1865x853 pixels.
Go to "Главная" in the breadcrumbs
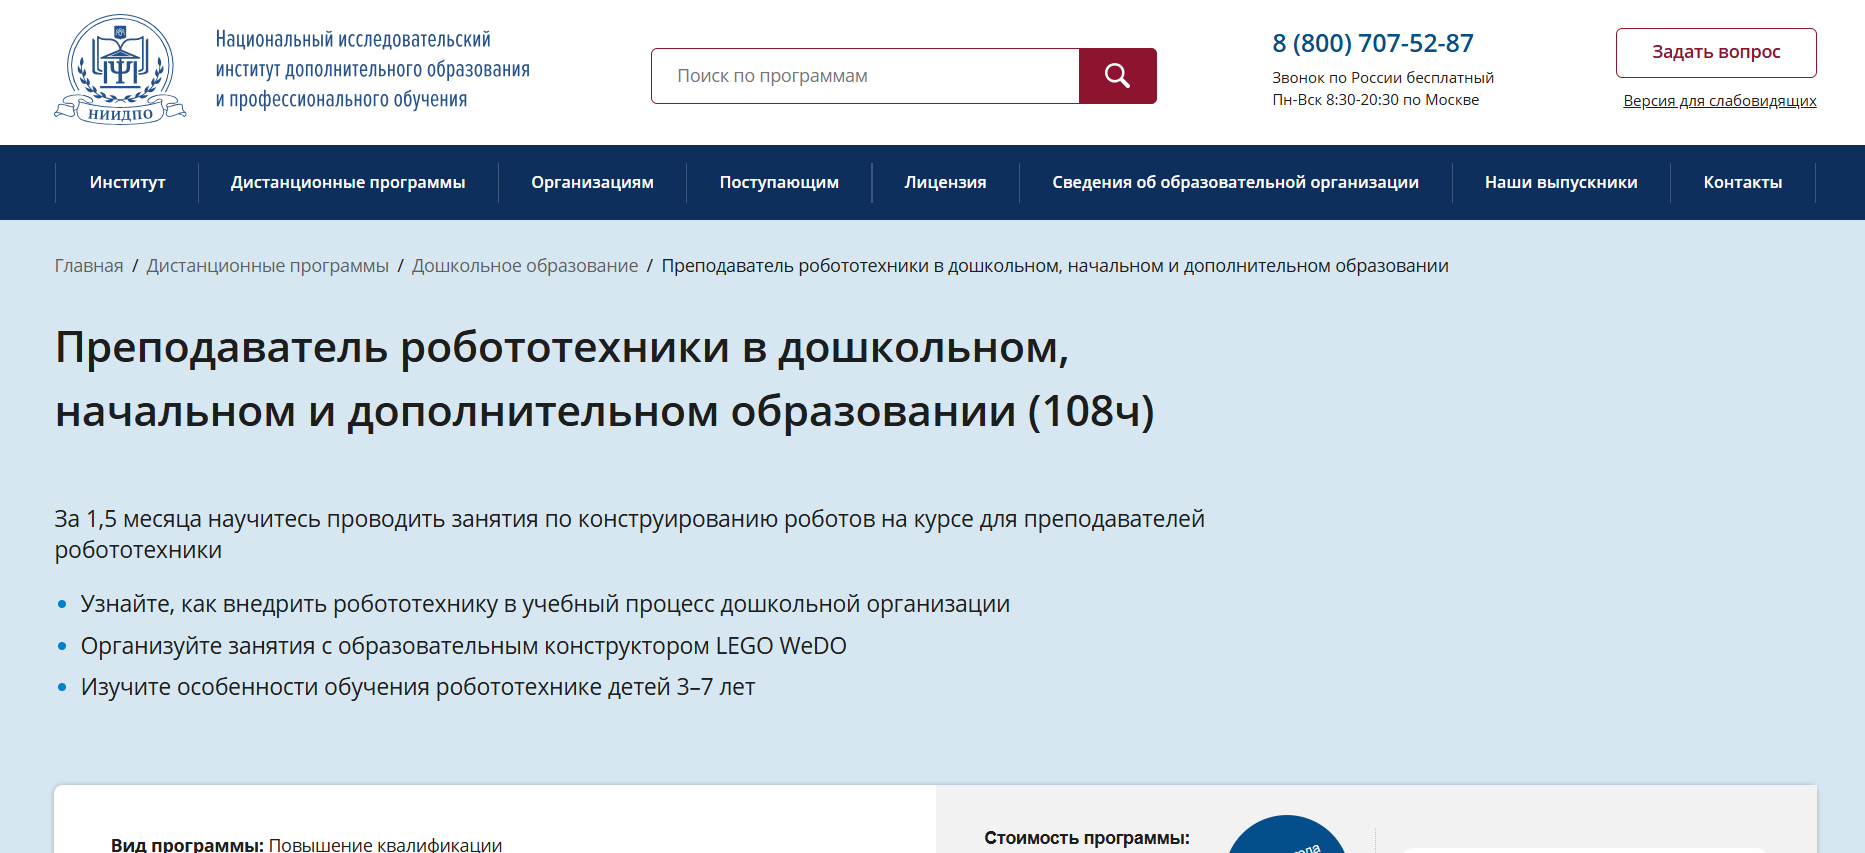(x=89, y=266)
